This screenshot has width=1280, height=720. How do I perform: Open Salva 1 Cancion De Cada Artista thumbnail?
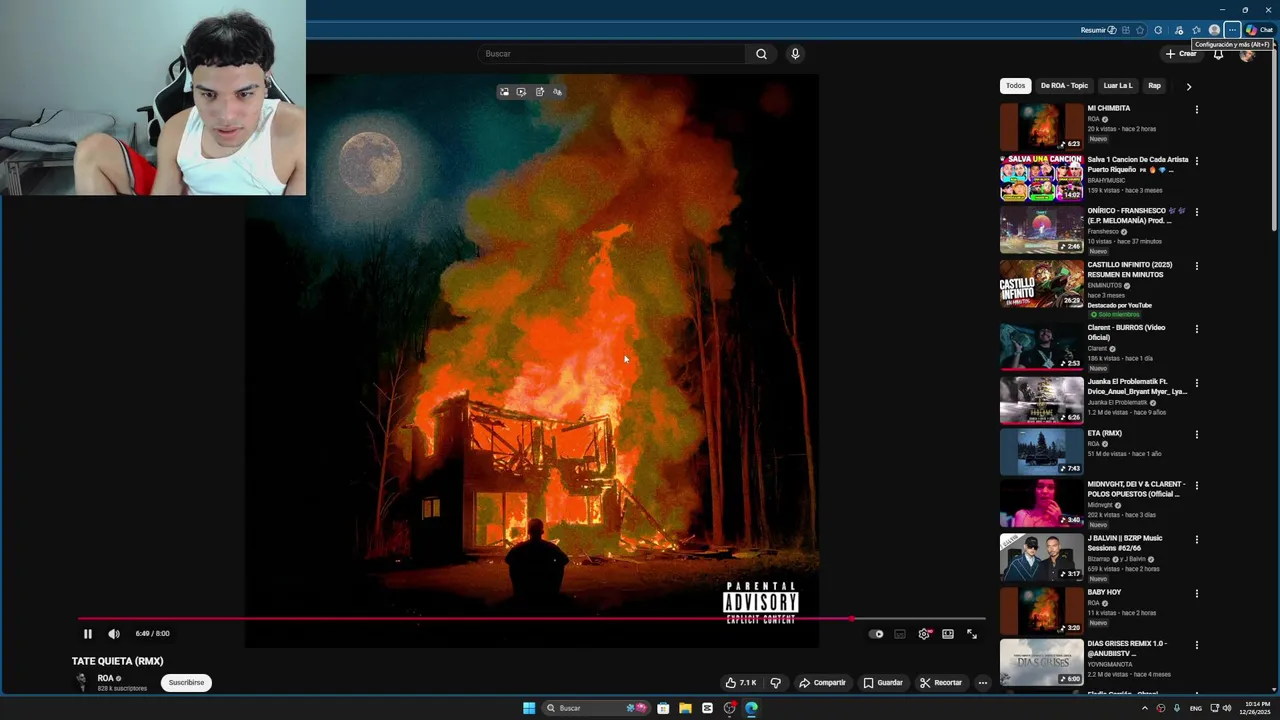(x=1042, y=178)
